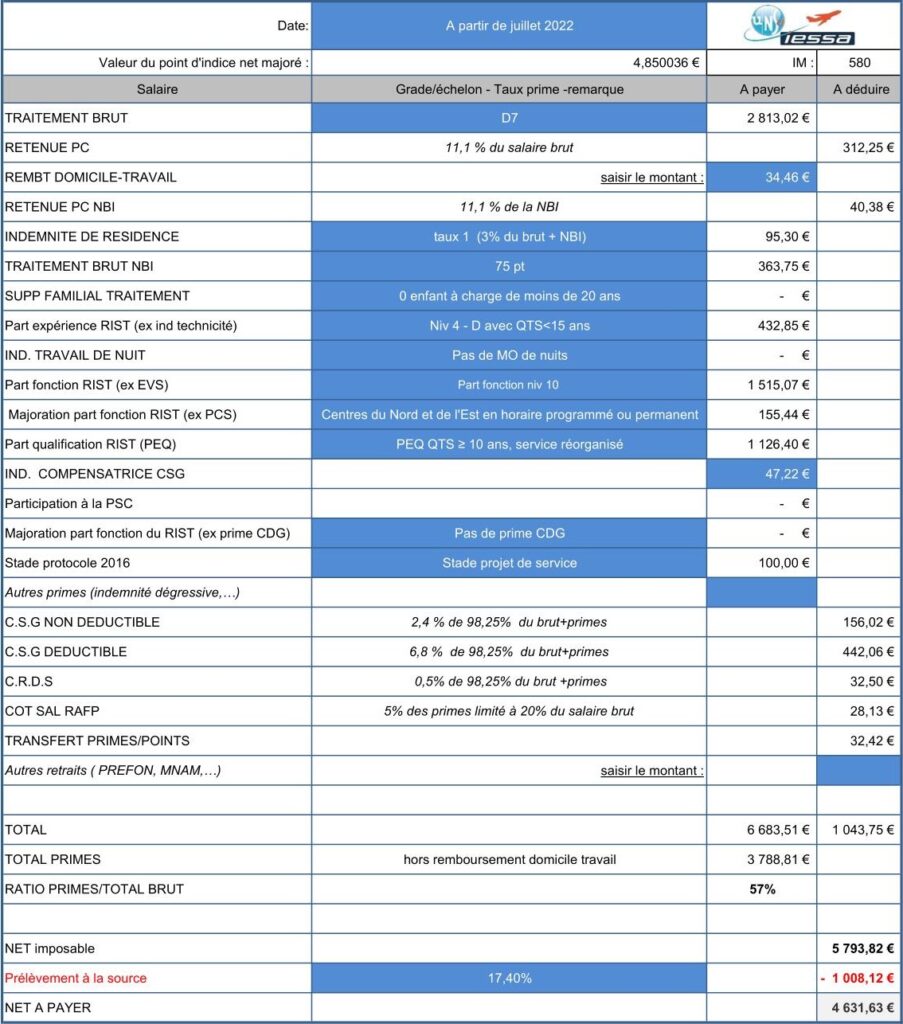Click the IM value 580
Screen dimensions: 903x1024
[859, 63]
